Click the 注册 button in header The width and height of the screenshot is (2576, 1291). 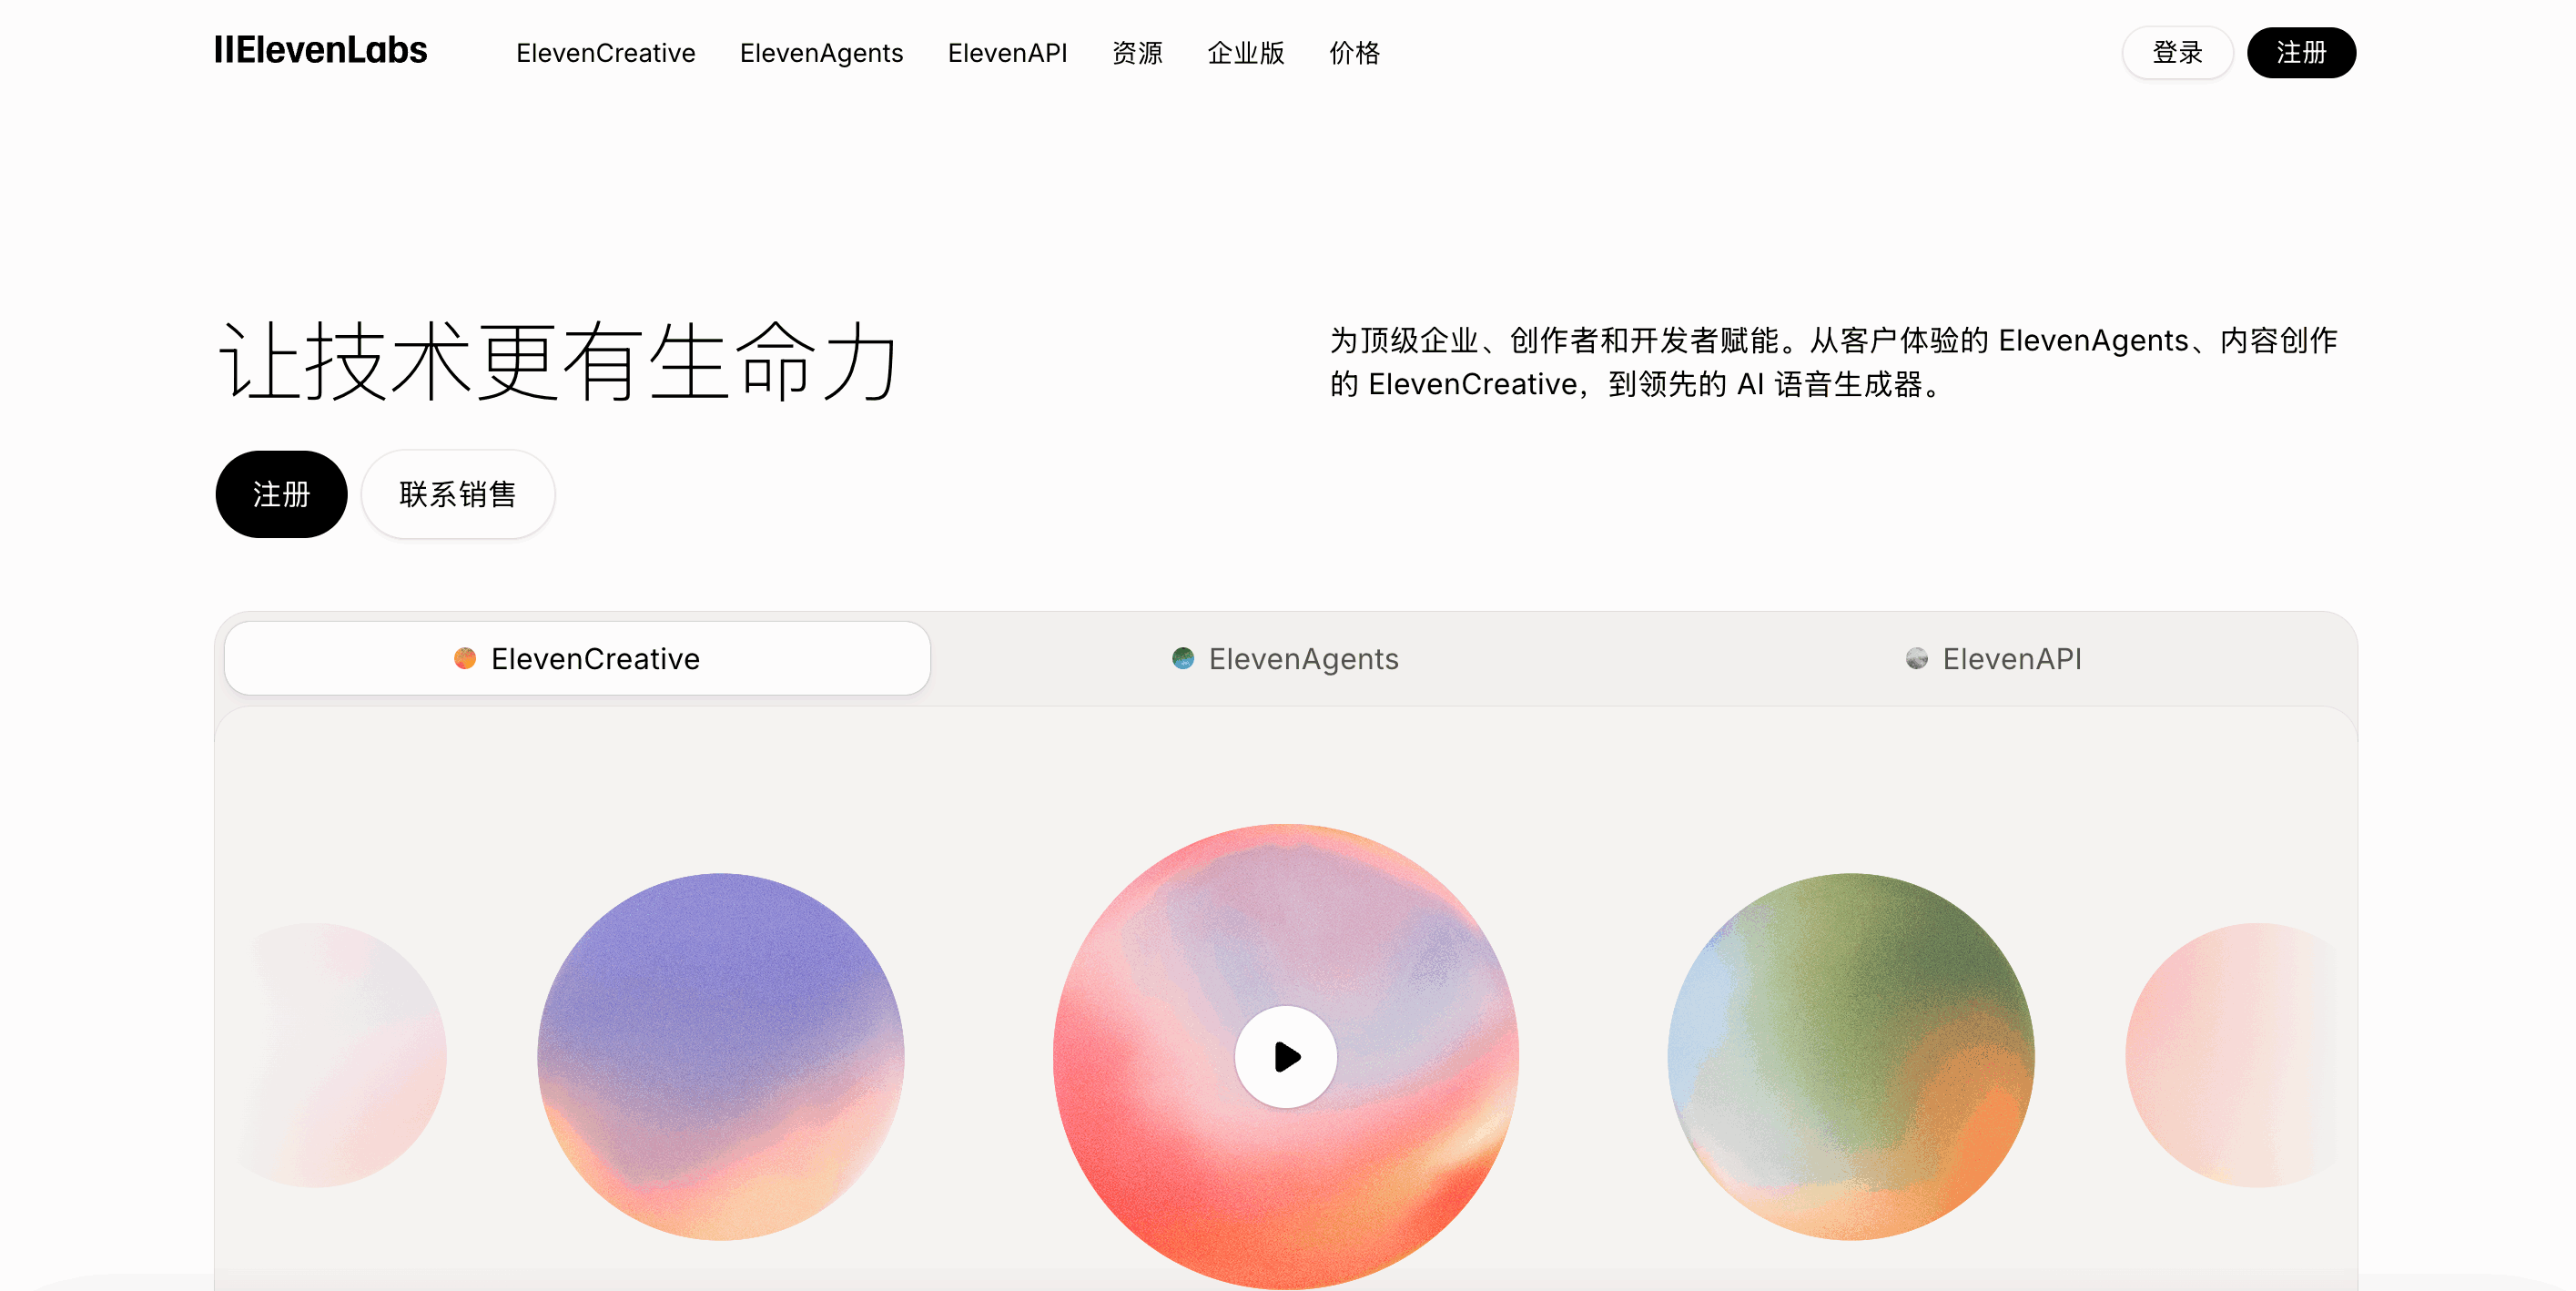click(x=2301, y=52)
